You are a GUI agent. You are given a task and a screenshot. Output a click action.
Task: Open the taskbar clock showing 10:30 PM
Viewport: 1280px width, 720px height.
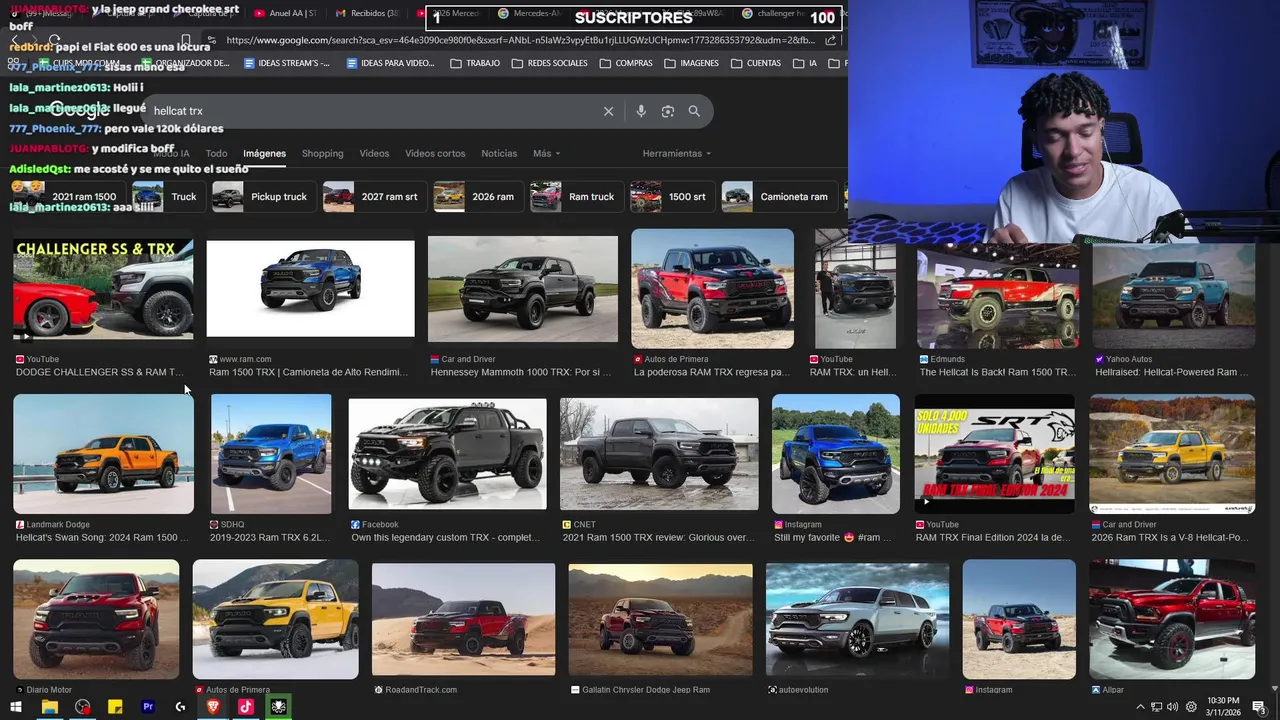[1222, 707]
